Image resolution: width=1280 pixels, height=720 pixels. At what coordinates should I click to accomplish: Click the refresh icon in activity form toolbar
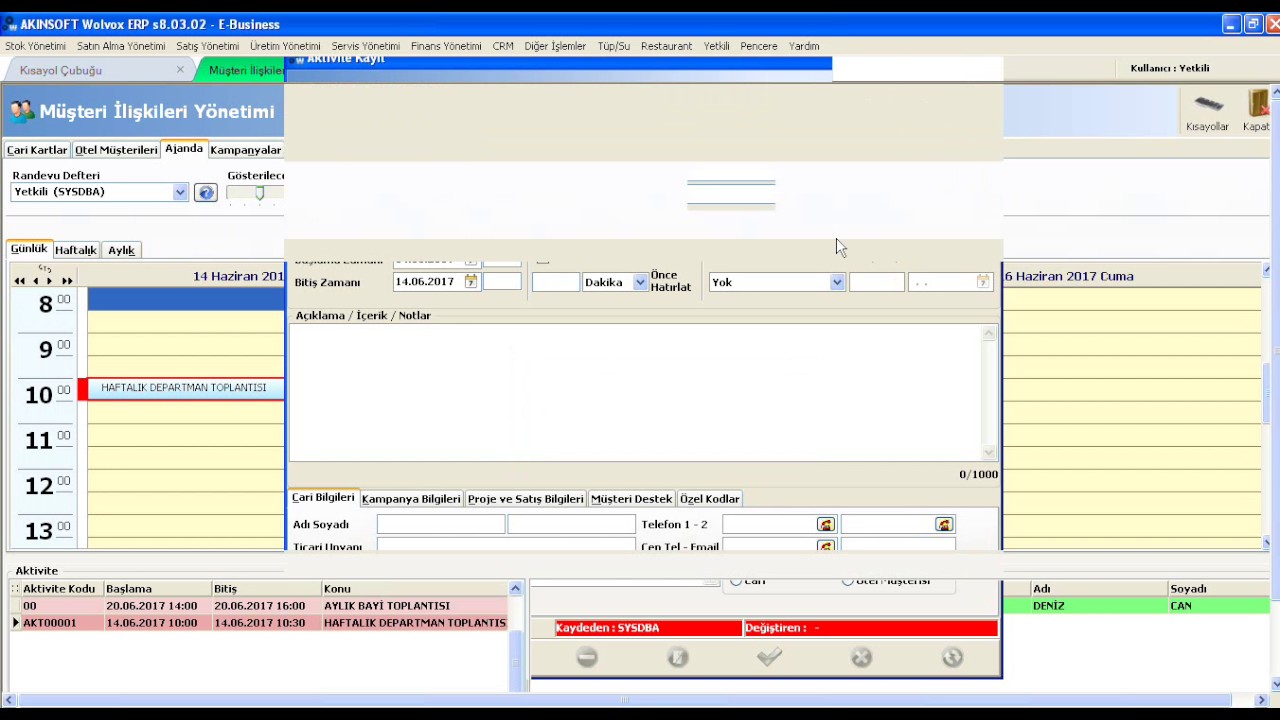(952, 657)
